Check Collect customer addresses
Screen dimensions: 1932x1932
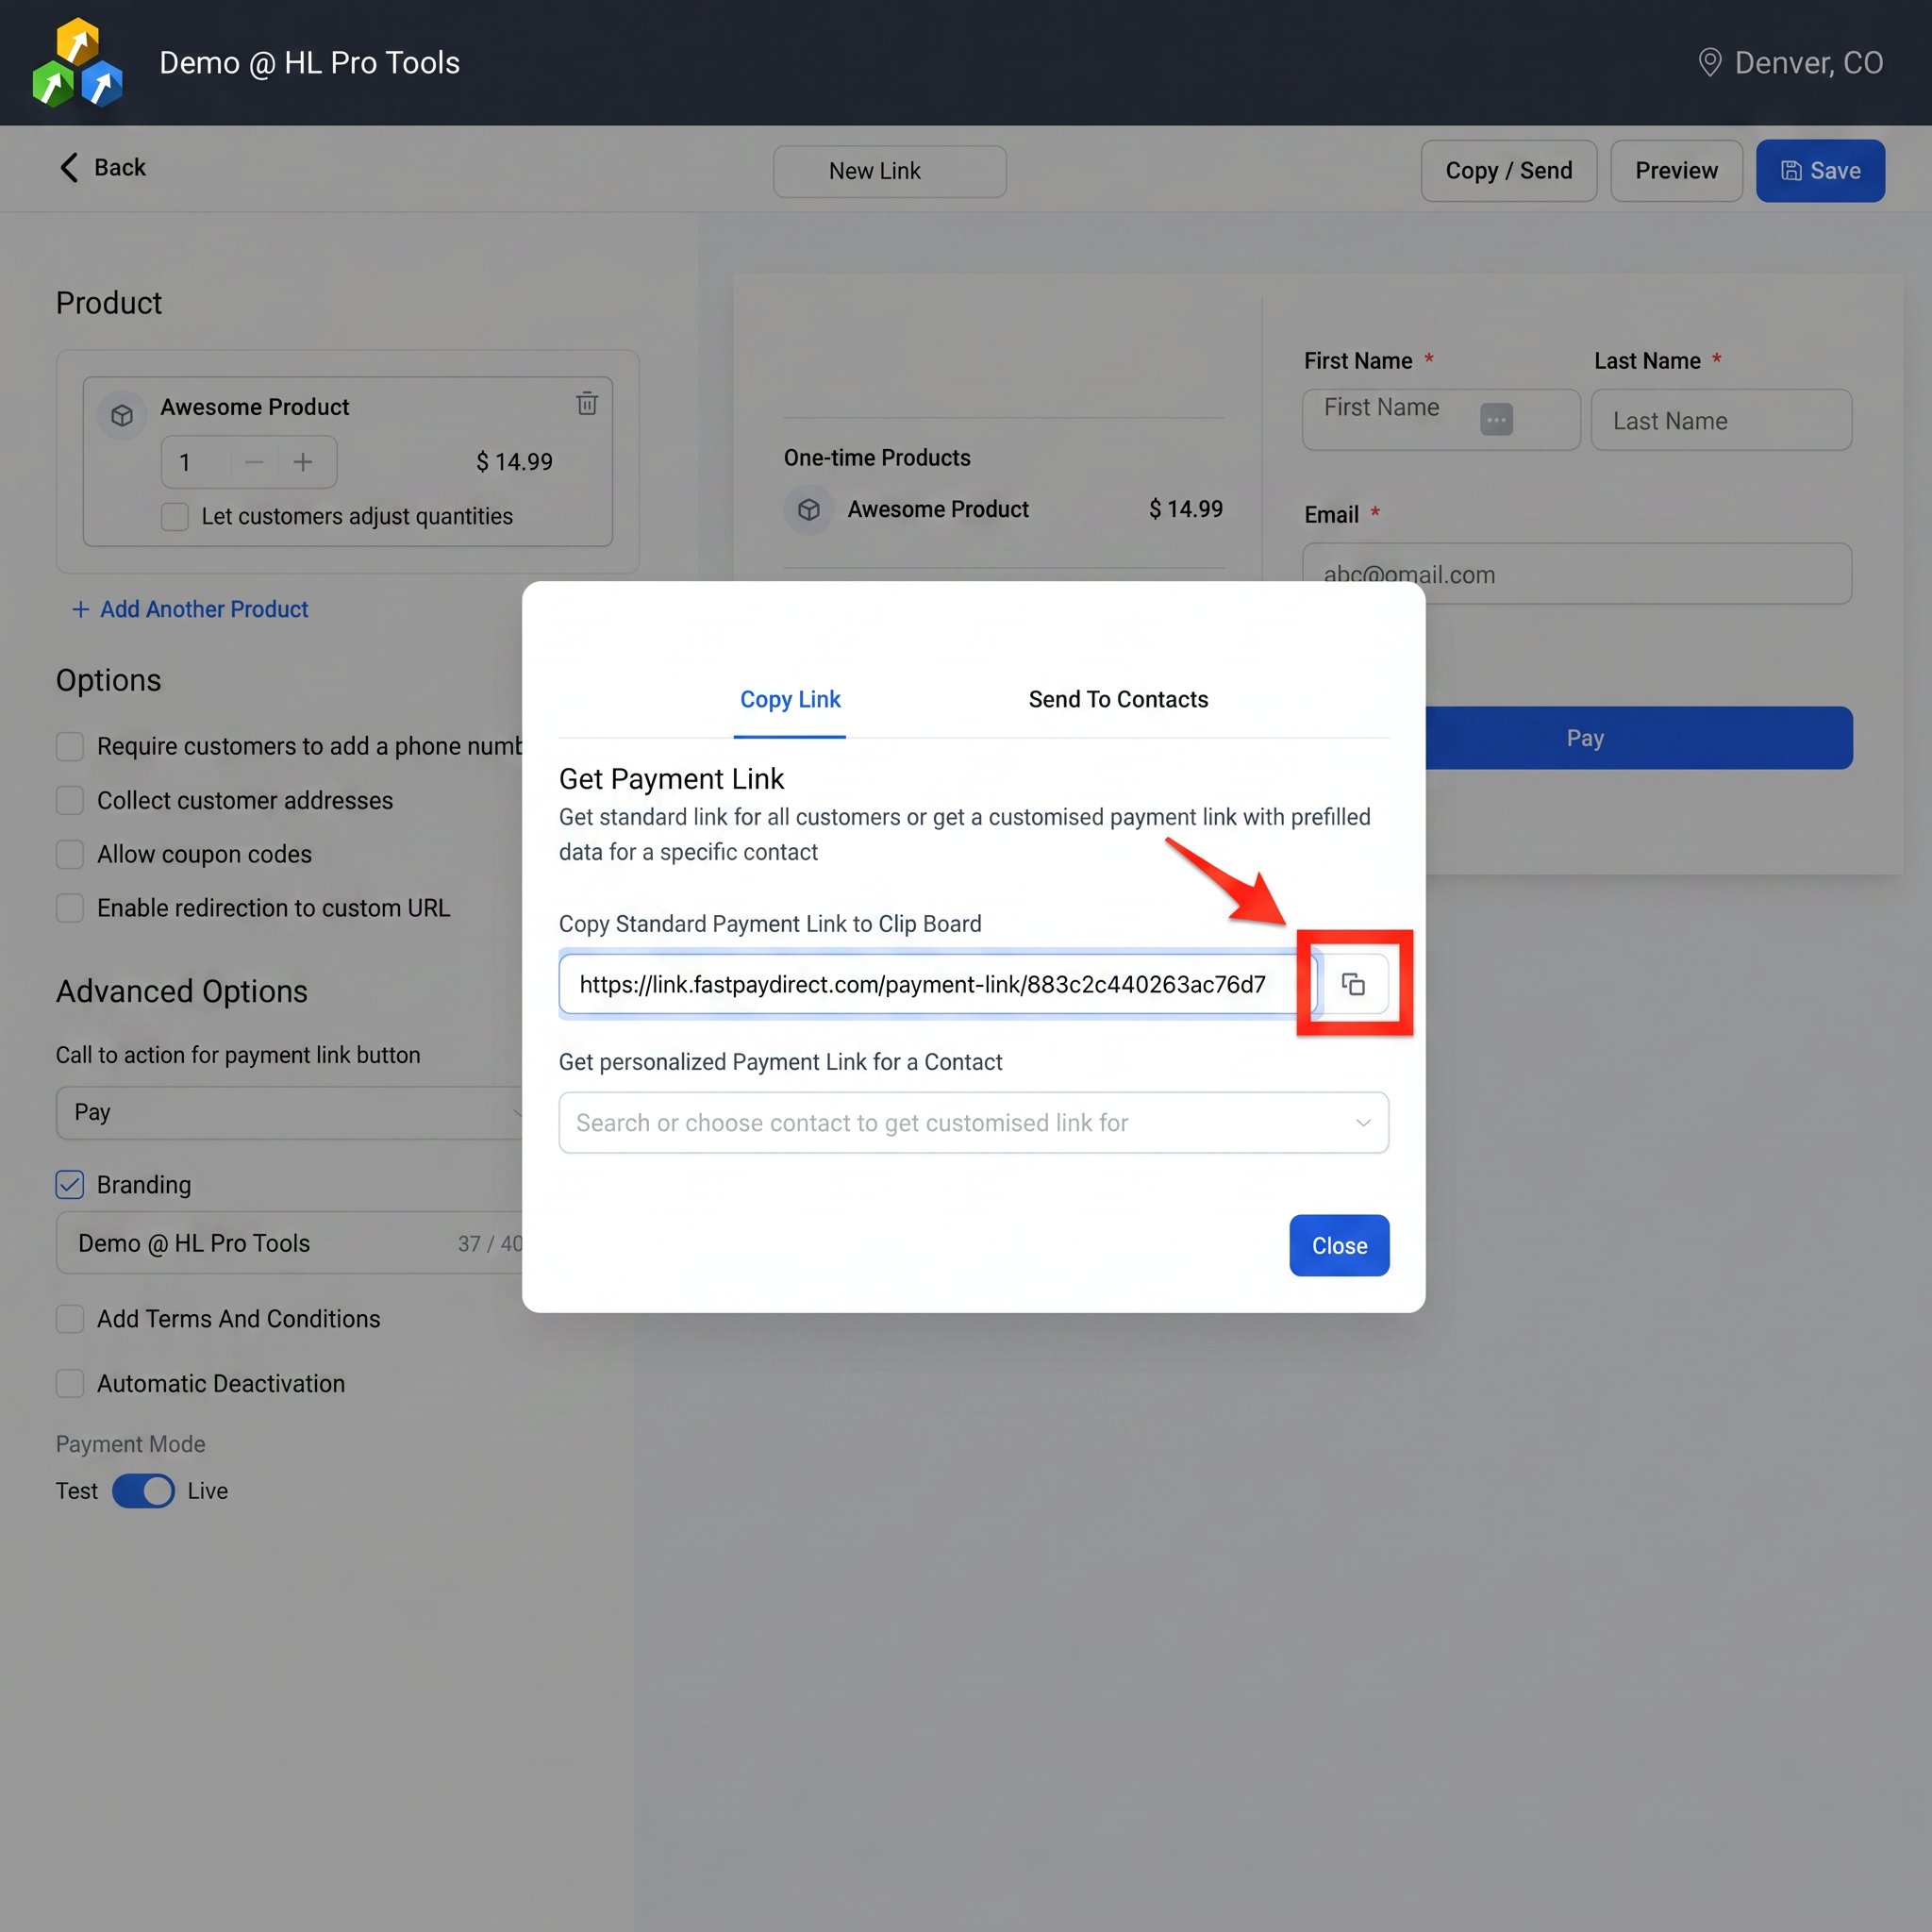(x=70, y=800)
